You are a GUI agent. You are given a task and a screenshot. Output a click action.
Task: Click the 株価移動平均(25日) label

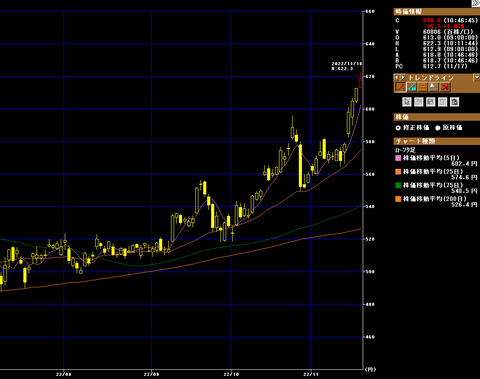[433, 172]
